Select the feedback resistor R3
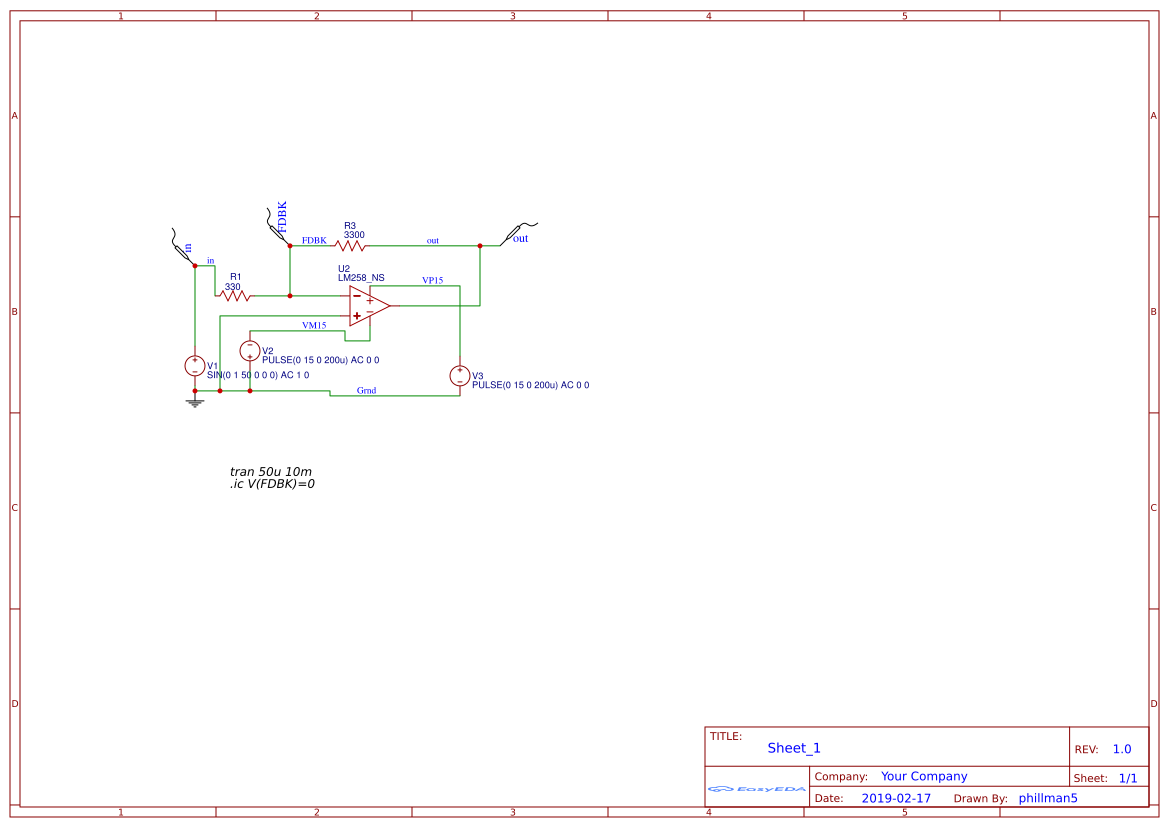 [352, 243]
